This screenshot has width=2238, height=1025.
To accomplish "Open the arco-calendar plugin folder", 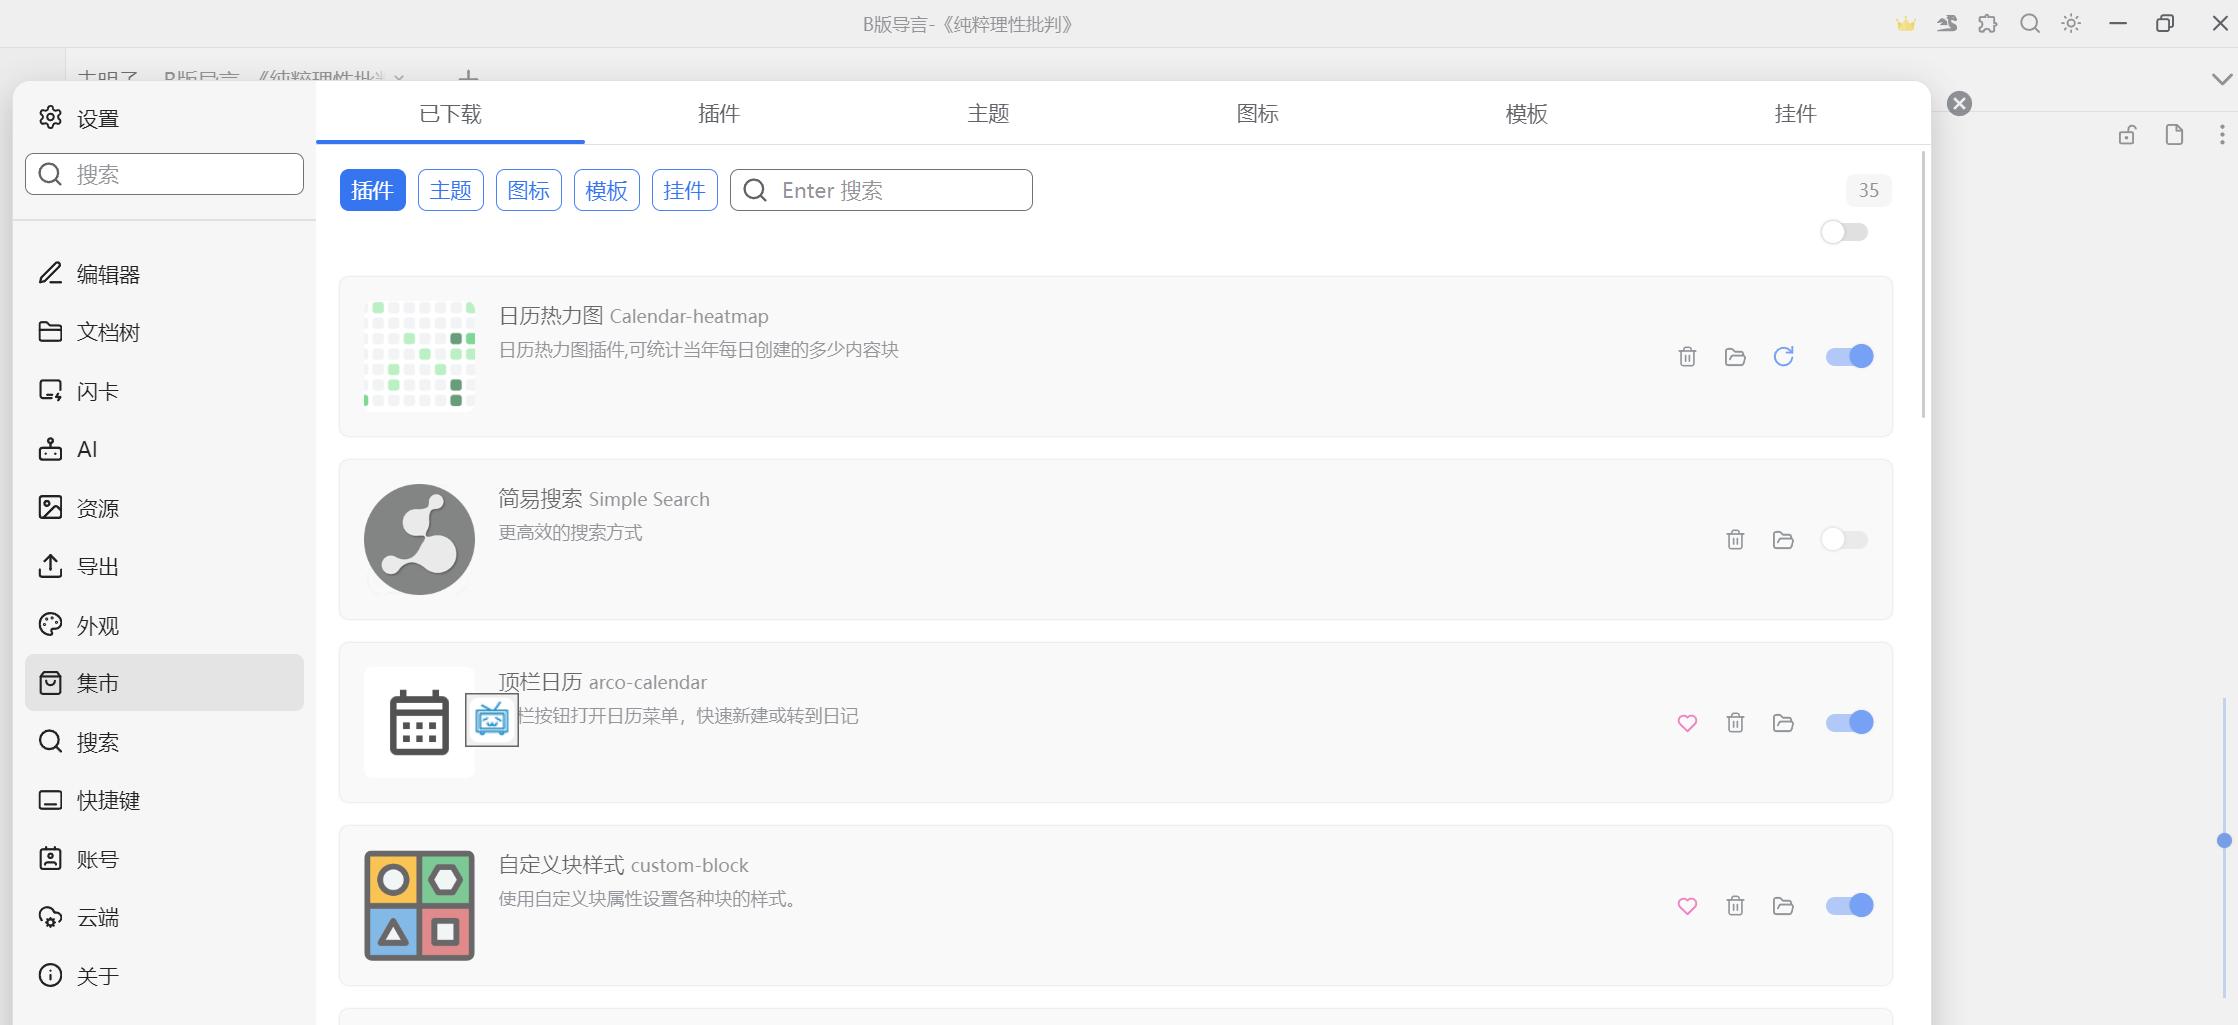I will pyautogui.click(x=1783, y=723).
